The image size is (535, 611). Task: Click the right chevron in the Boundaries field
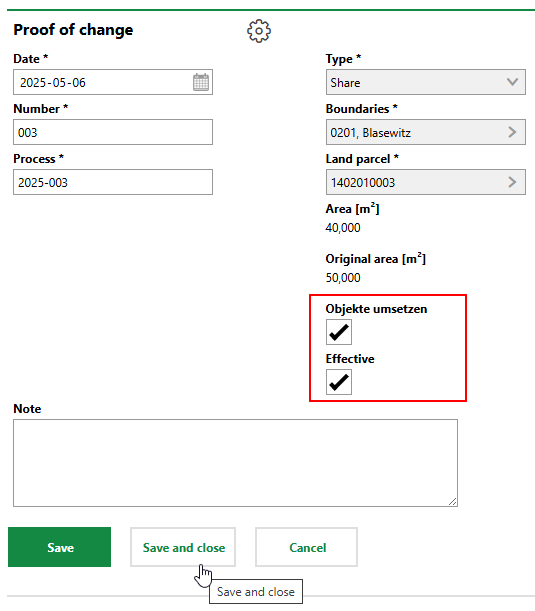coord(512,132)
